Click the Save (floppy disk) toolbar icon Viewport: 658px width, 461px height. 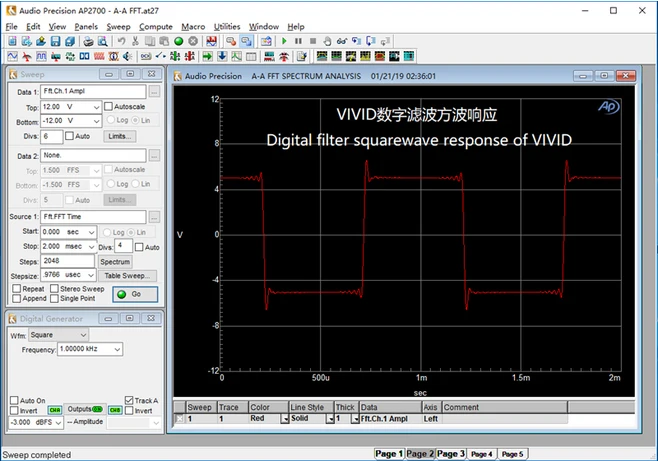pos(55,41)
